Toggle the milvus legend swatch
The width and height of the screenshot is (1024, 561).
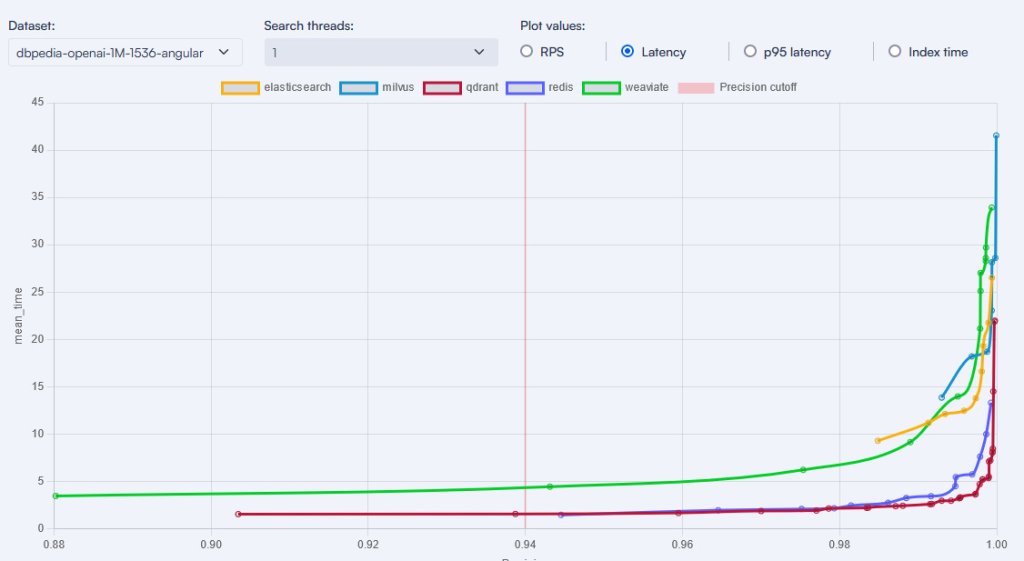pos(359,88)
